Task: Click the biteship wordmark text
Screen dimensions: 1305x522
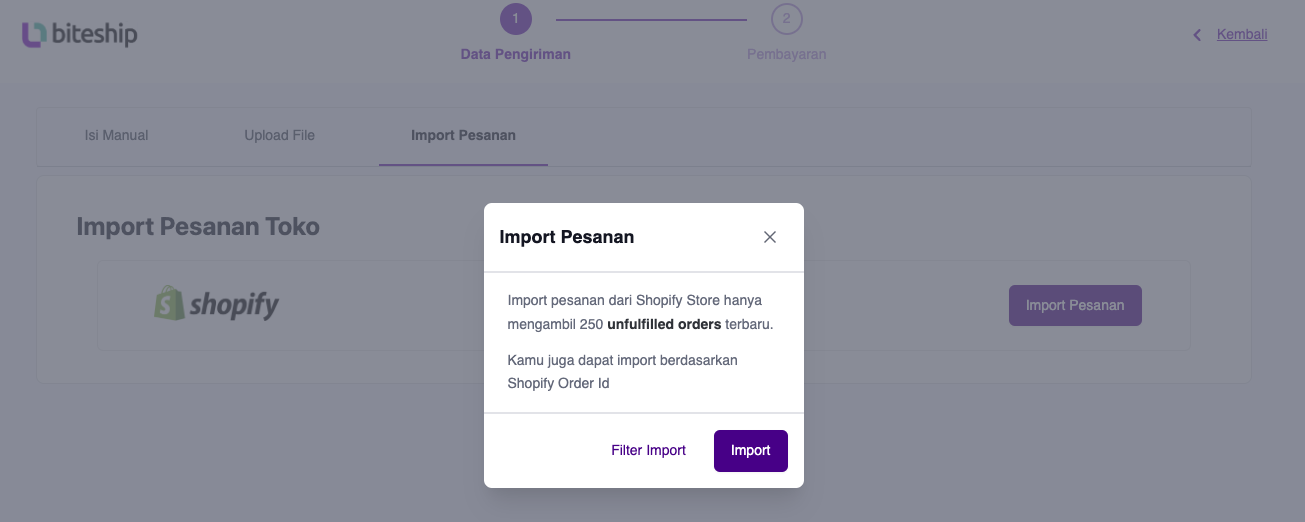Action: click(x=94, y=35)
